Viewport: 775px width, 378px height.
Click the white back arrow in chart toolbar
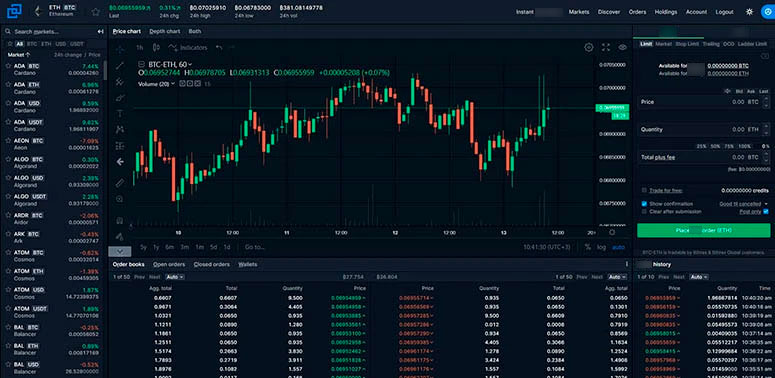click(120, 162)
